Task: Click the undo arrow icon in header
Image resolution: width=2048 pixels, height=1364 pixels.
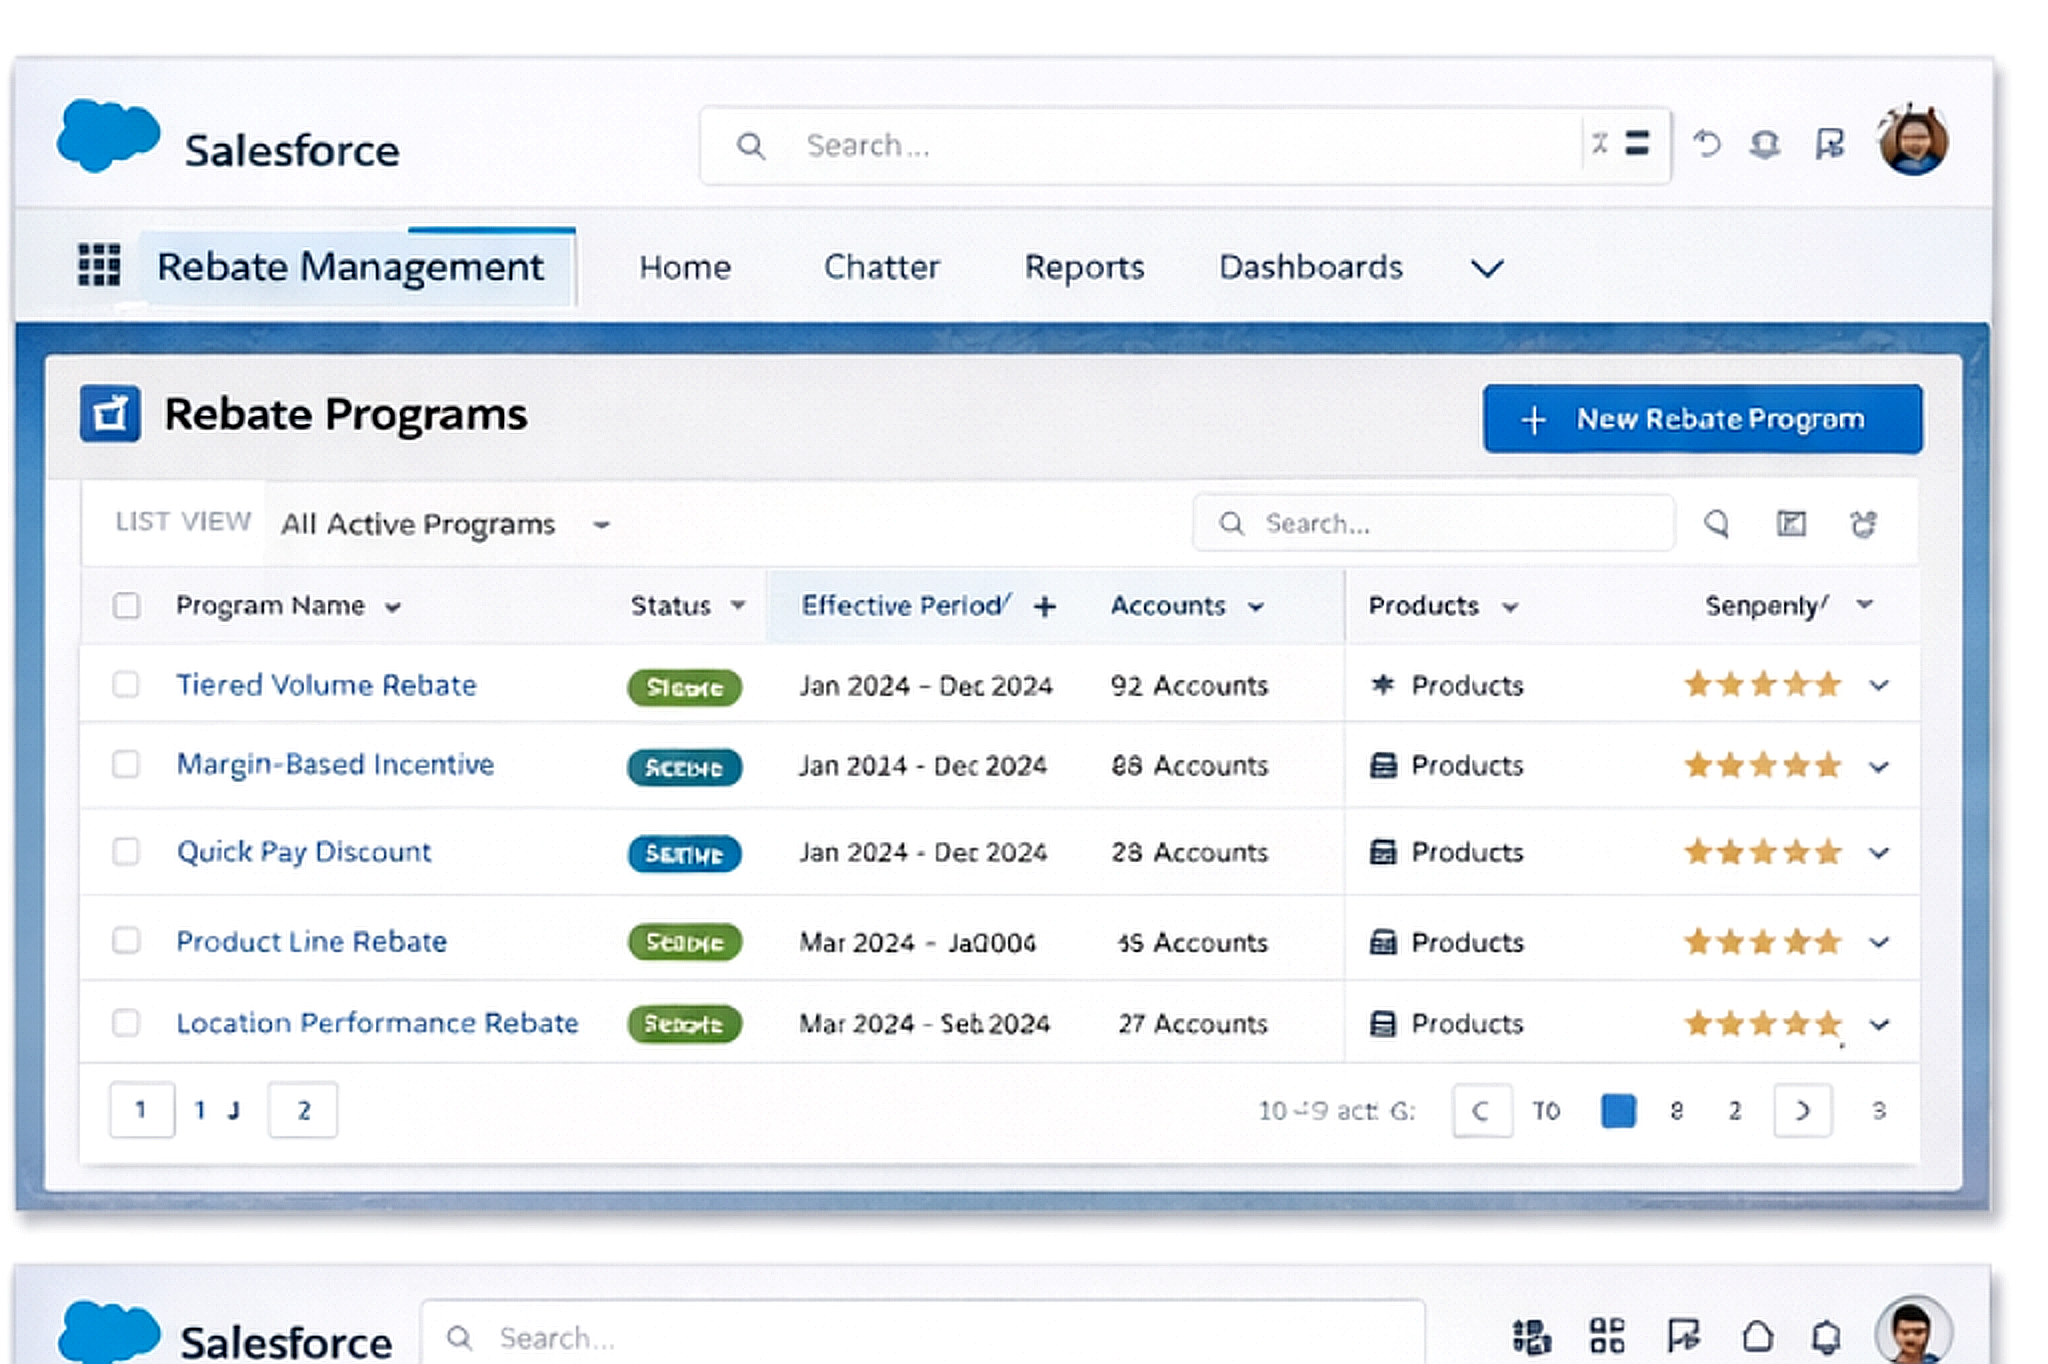Action: pyautogui.click(x=1706, y=145)
